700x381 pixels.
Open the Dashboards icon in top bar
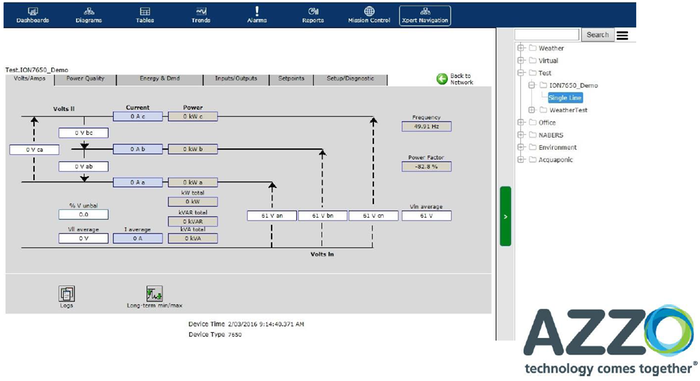coord(33,11)
